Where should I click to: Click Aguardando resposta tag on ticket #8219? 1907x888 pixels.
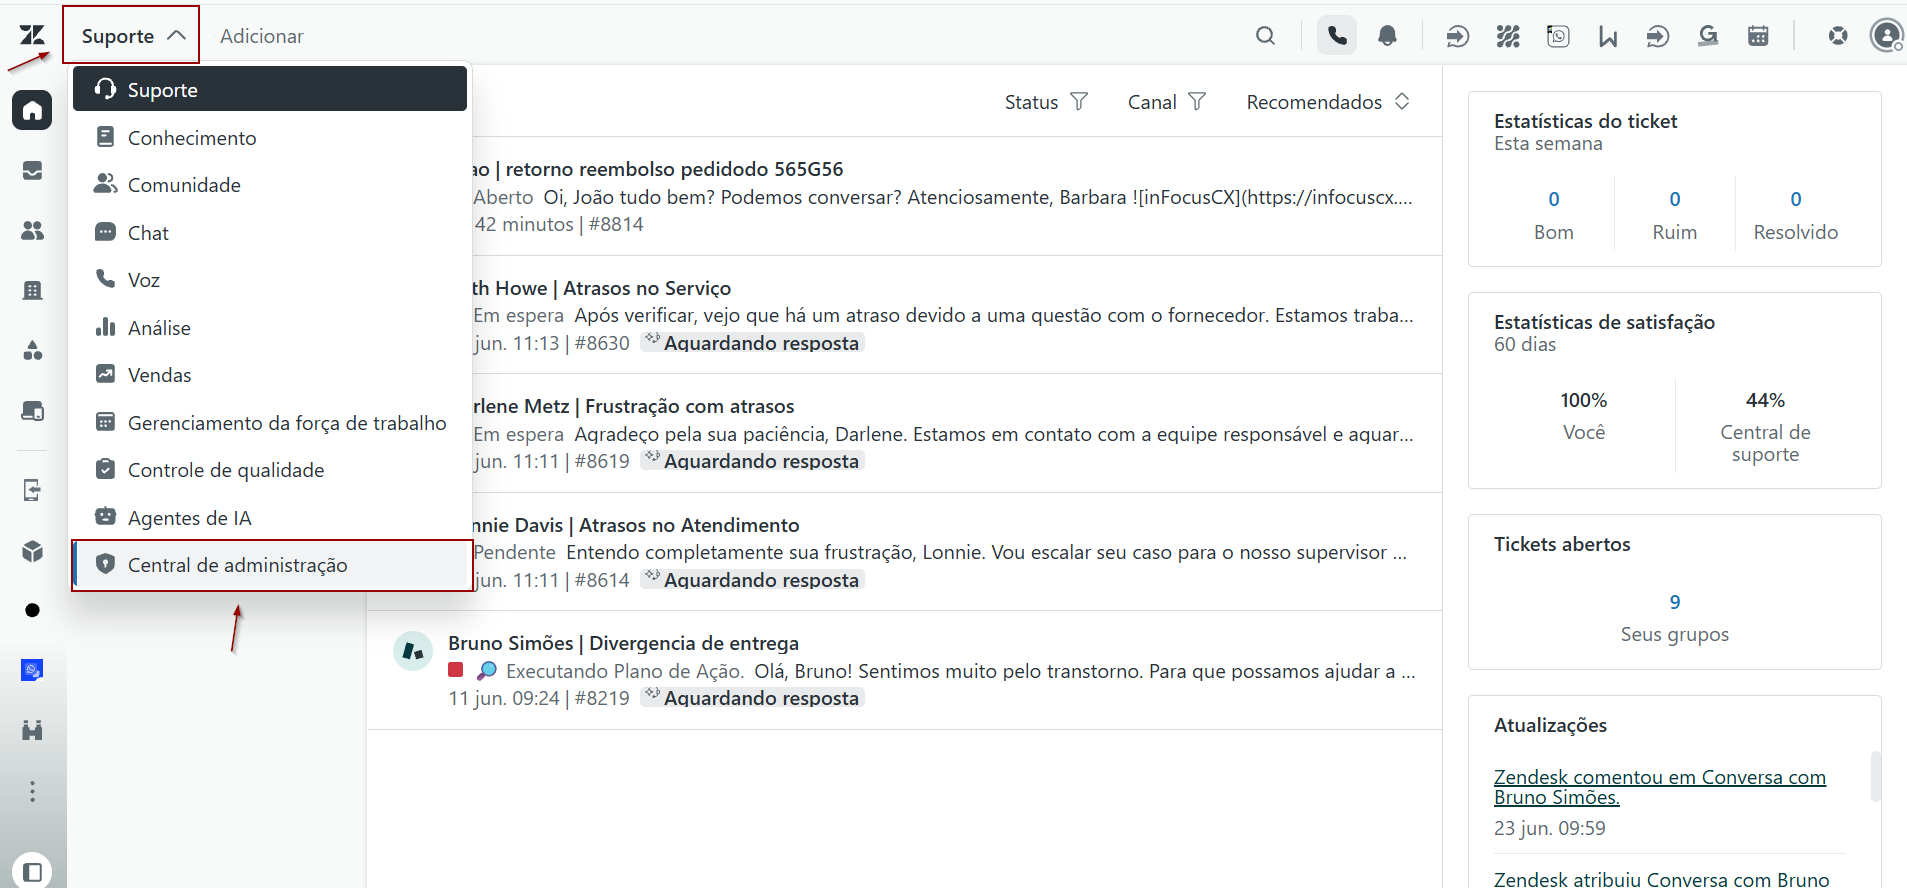[x=752, y=698]
